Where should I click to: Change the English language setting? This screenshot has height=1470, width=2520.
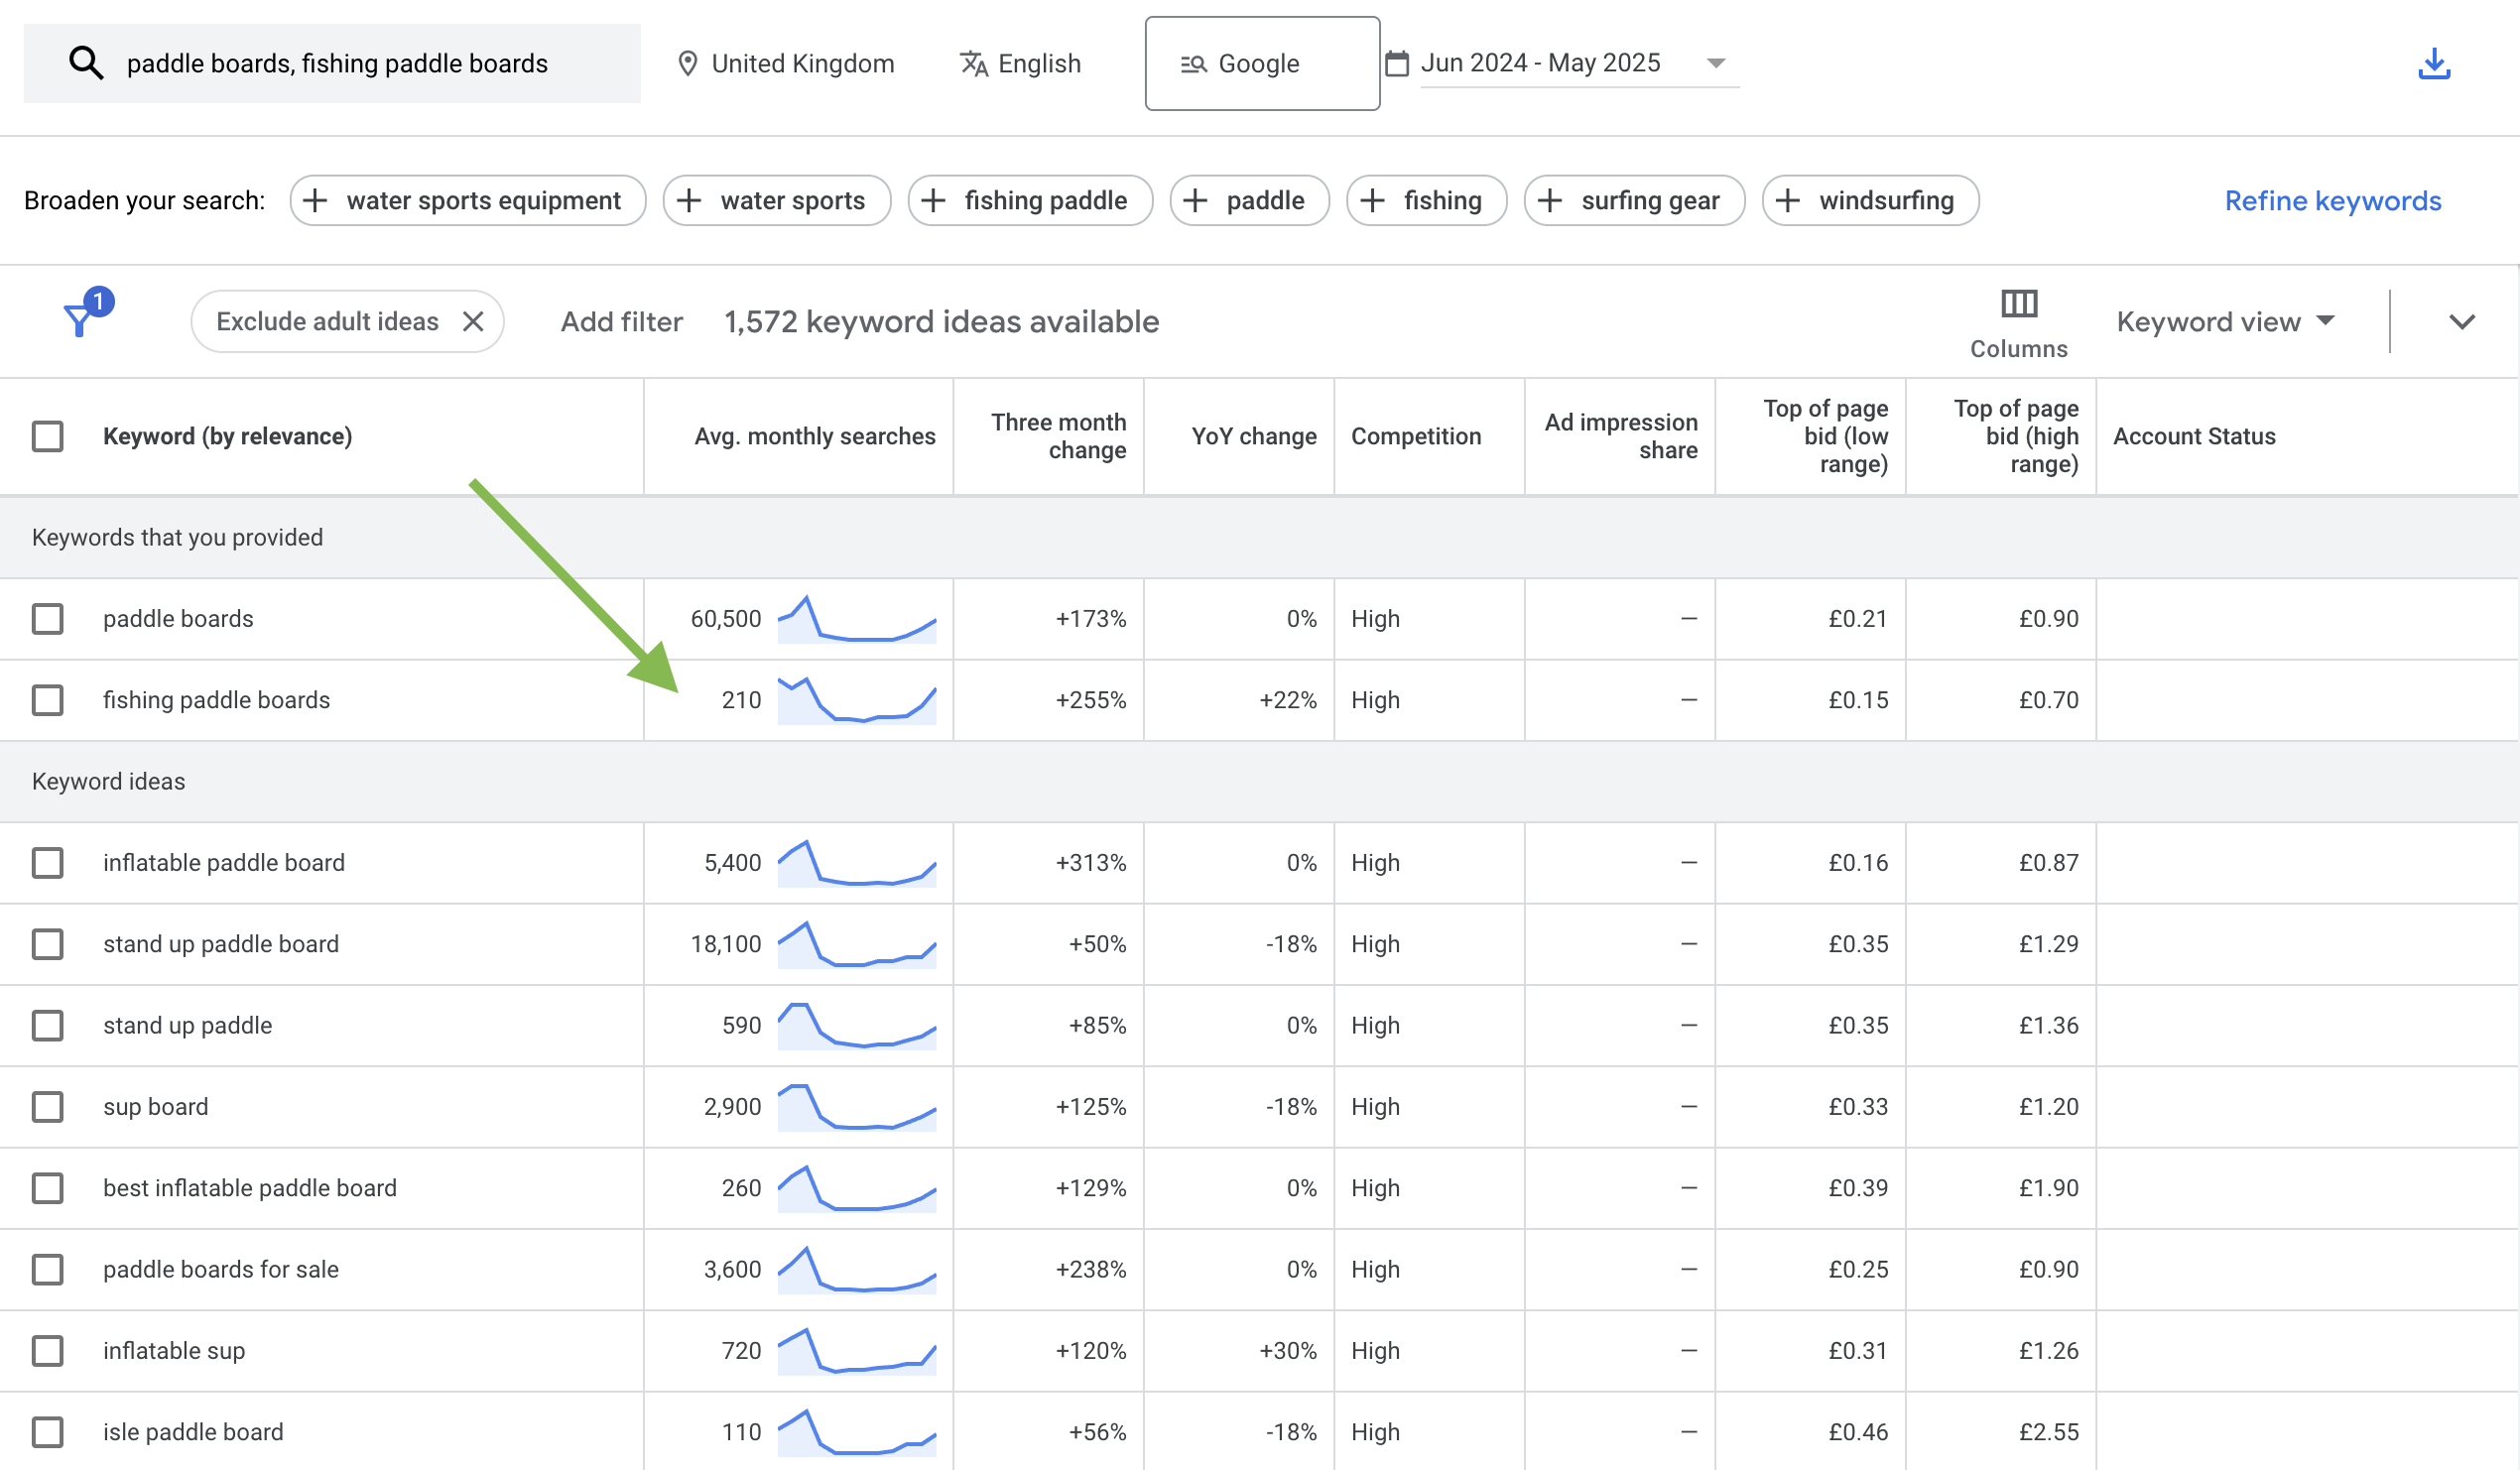1020,64
